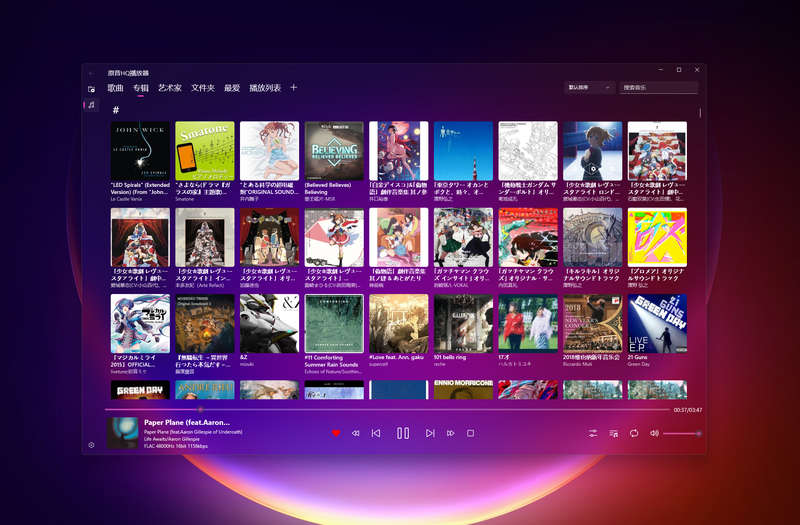Image resolution: width=800 pixels, height=525 pixels.
Task: Switch to the 文件夹 tab
Action: click(x=203, y=88)
